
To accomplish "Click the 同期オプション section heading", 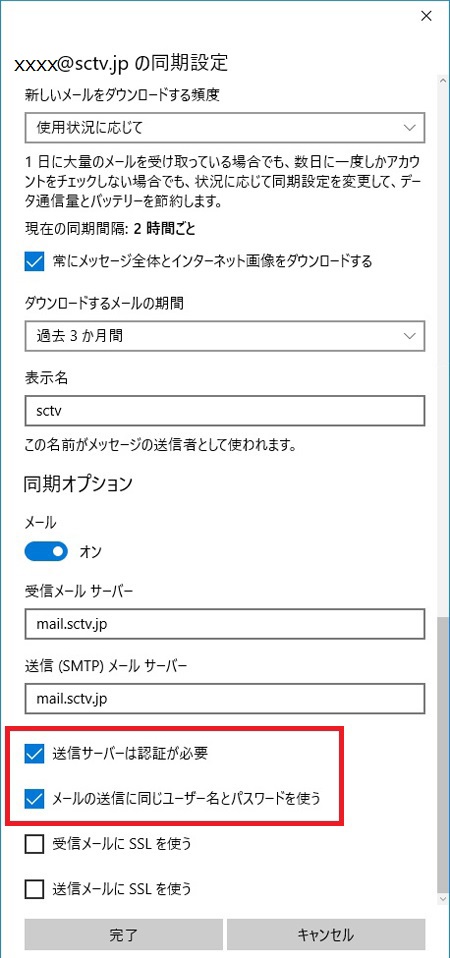I will (x=78, y=484).
